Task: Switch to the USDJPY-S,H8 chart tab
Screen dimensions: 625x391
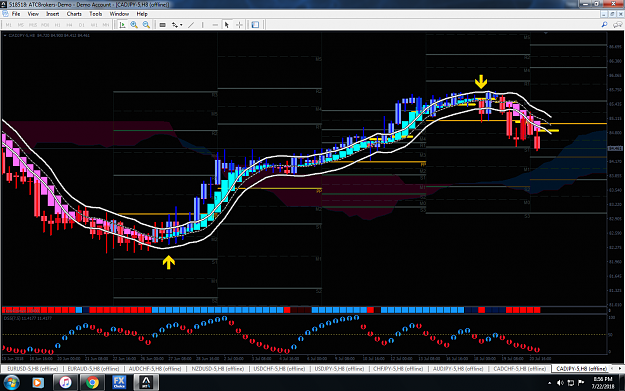Action: [339, 369]
